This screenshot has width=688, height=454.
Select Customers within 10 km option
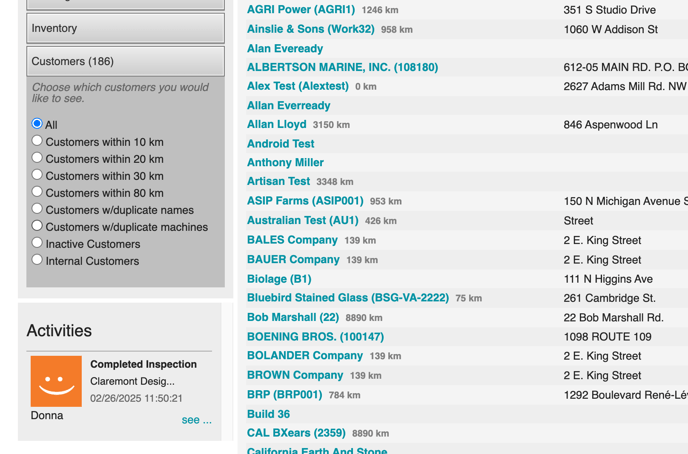coord(37,141)
